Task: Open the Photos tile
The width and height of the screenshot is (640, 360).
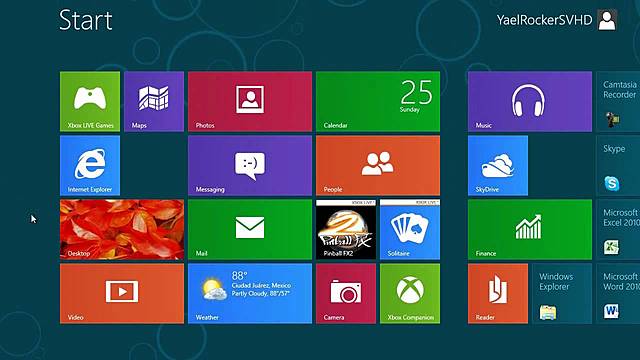Action: (x=250, y=102)
